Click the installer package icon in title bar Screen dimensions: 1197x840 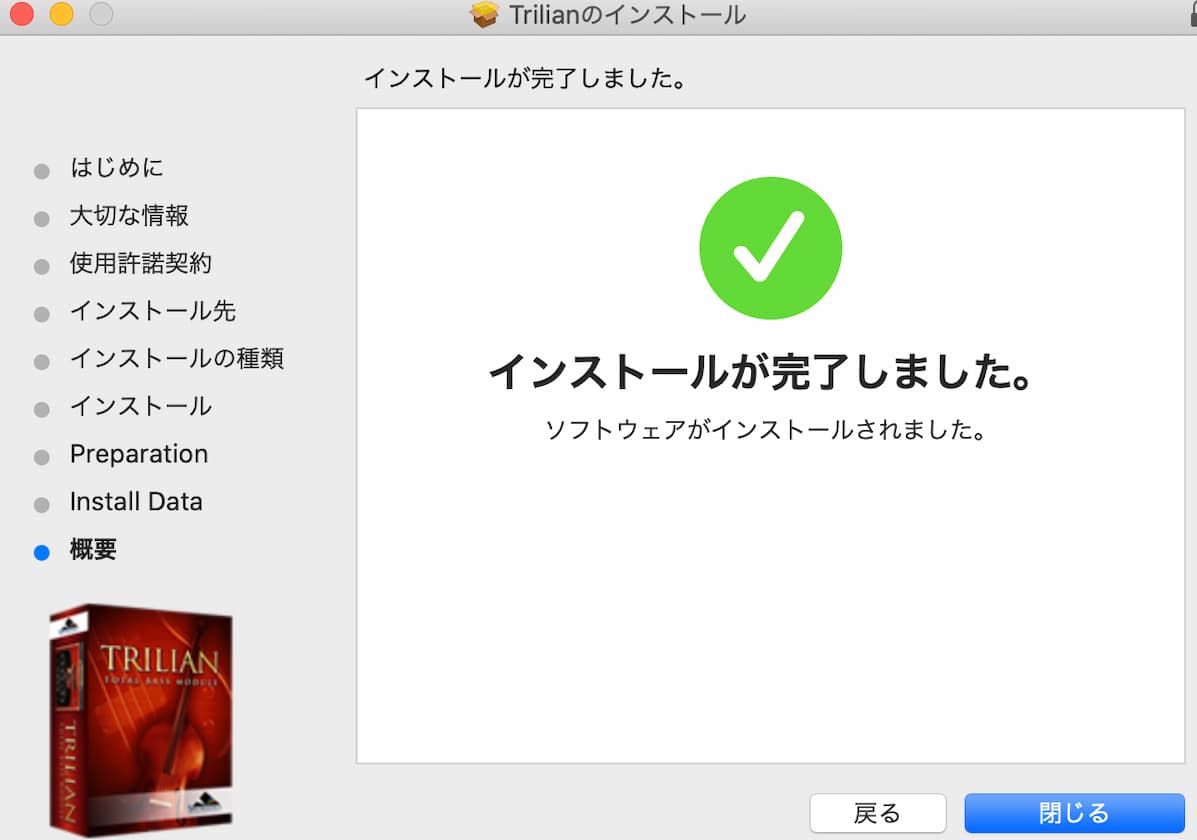click(484, 15)
